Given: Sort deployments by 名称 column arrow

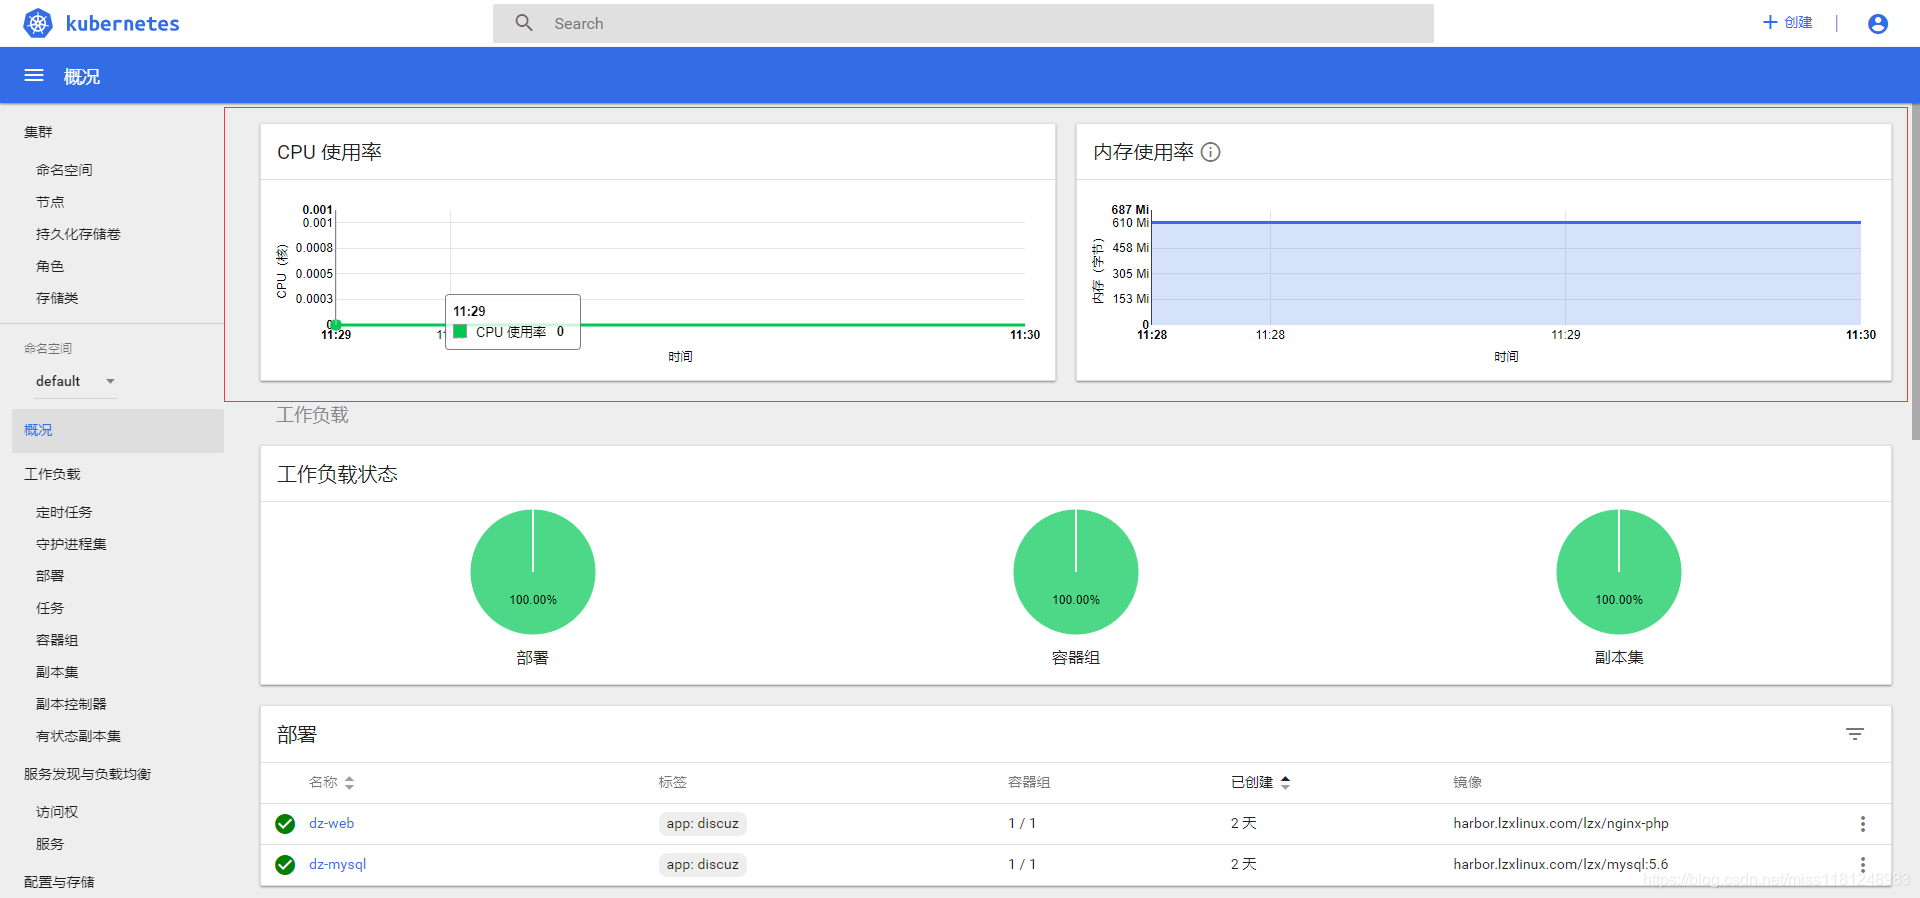Looking at the screenshot, I should point(349,783).
